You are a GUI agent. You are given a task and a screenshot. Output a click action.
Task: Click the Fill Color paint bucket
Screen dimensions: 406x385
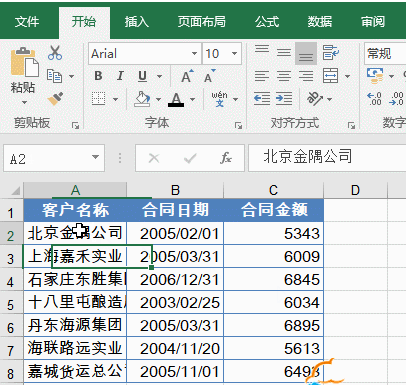(x=142, y=99)
